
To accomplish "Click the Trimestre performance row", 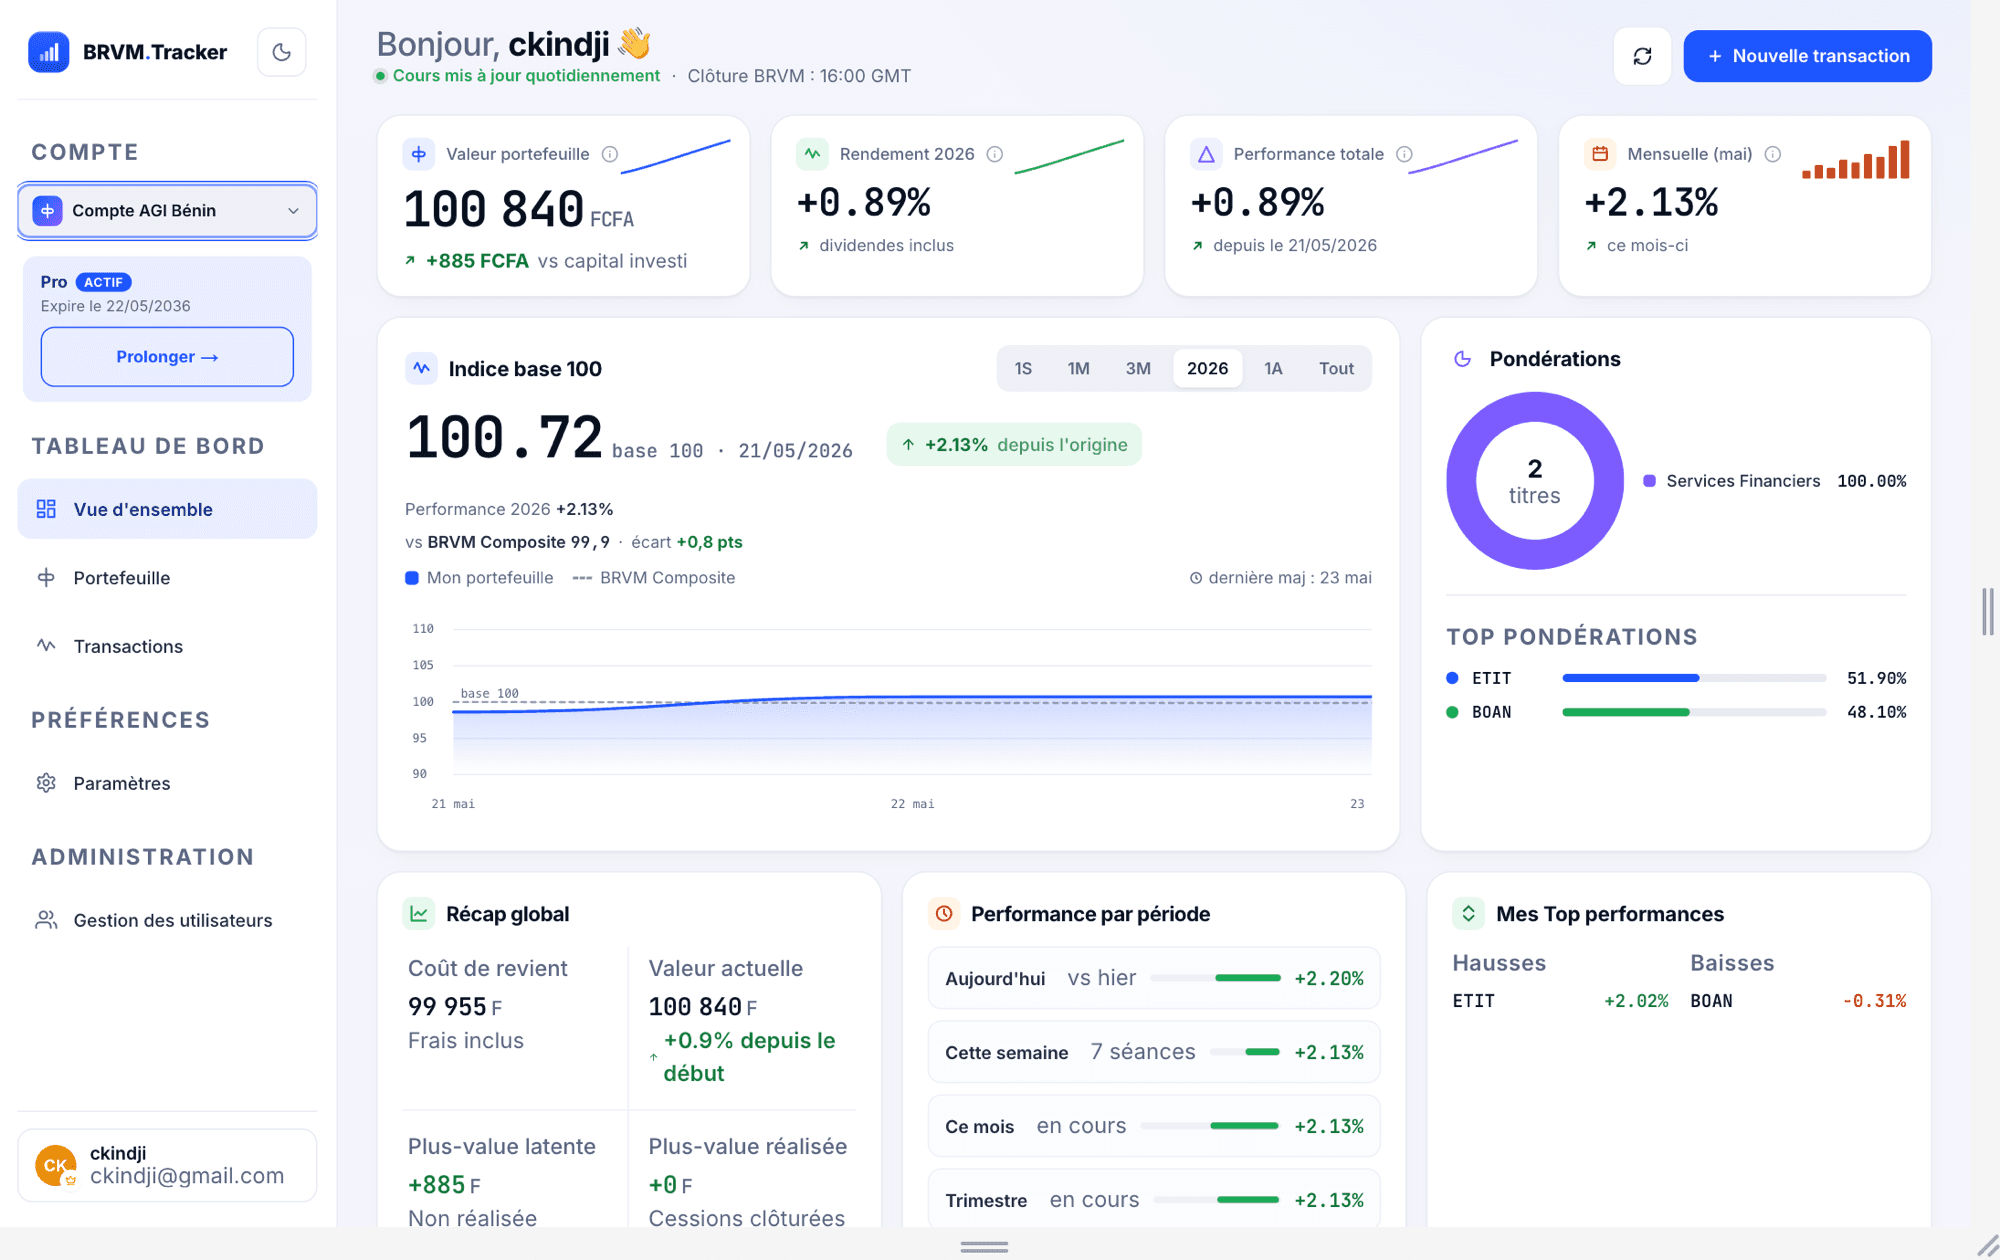I will coord(1154,1199).
